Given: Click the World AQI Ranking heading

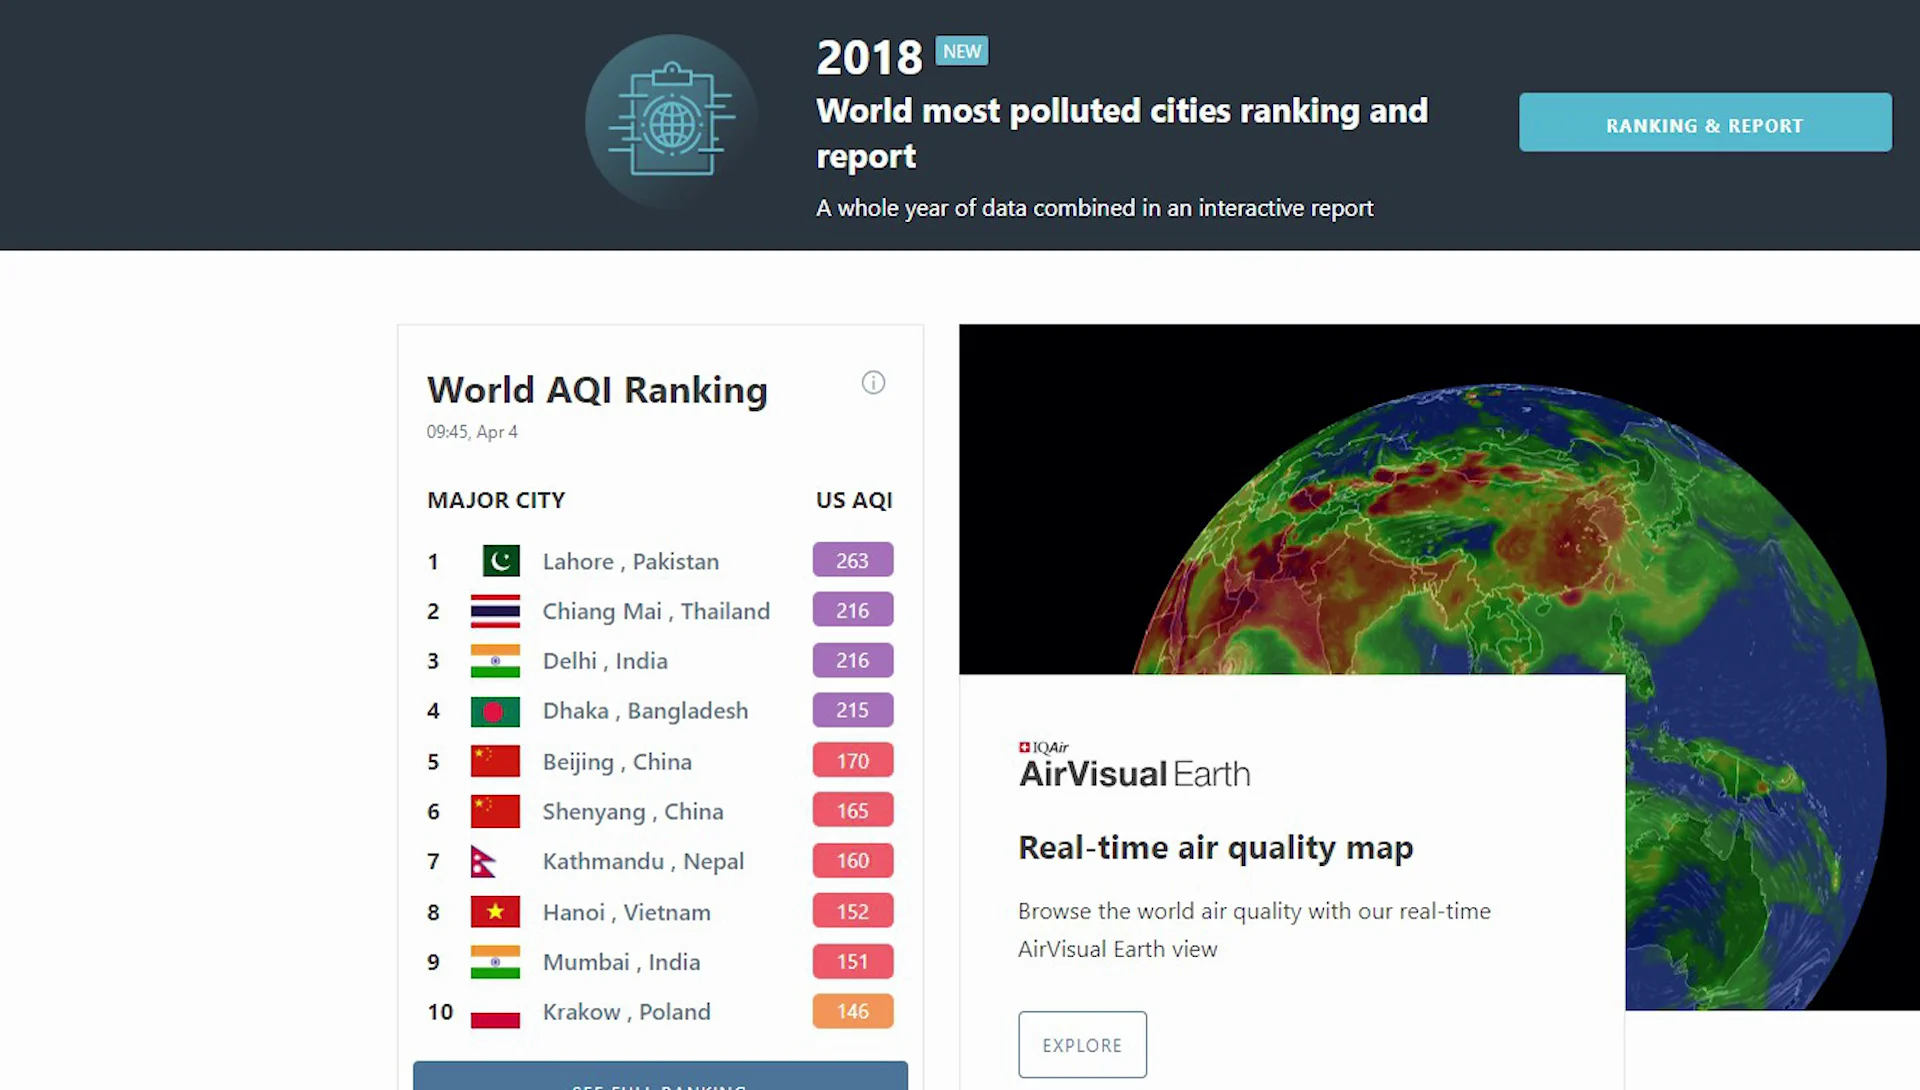Looking at the screenshot, I should 597,390.
